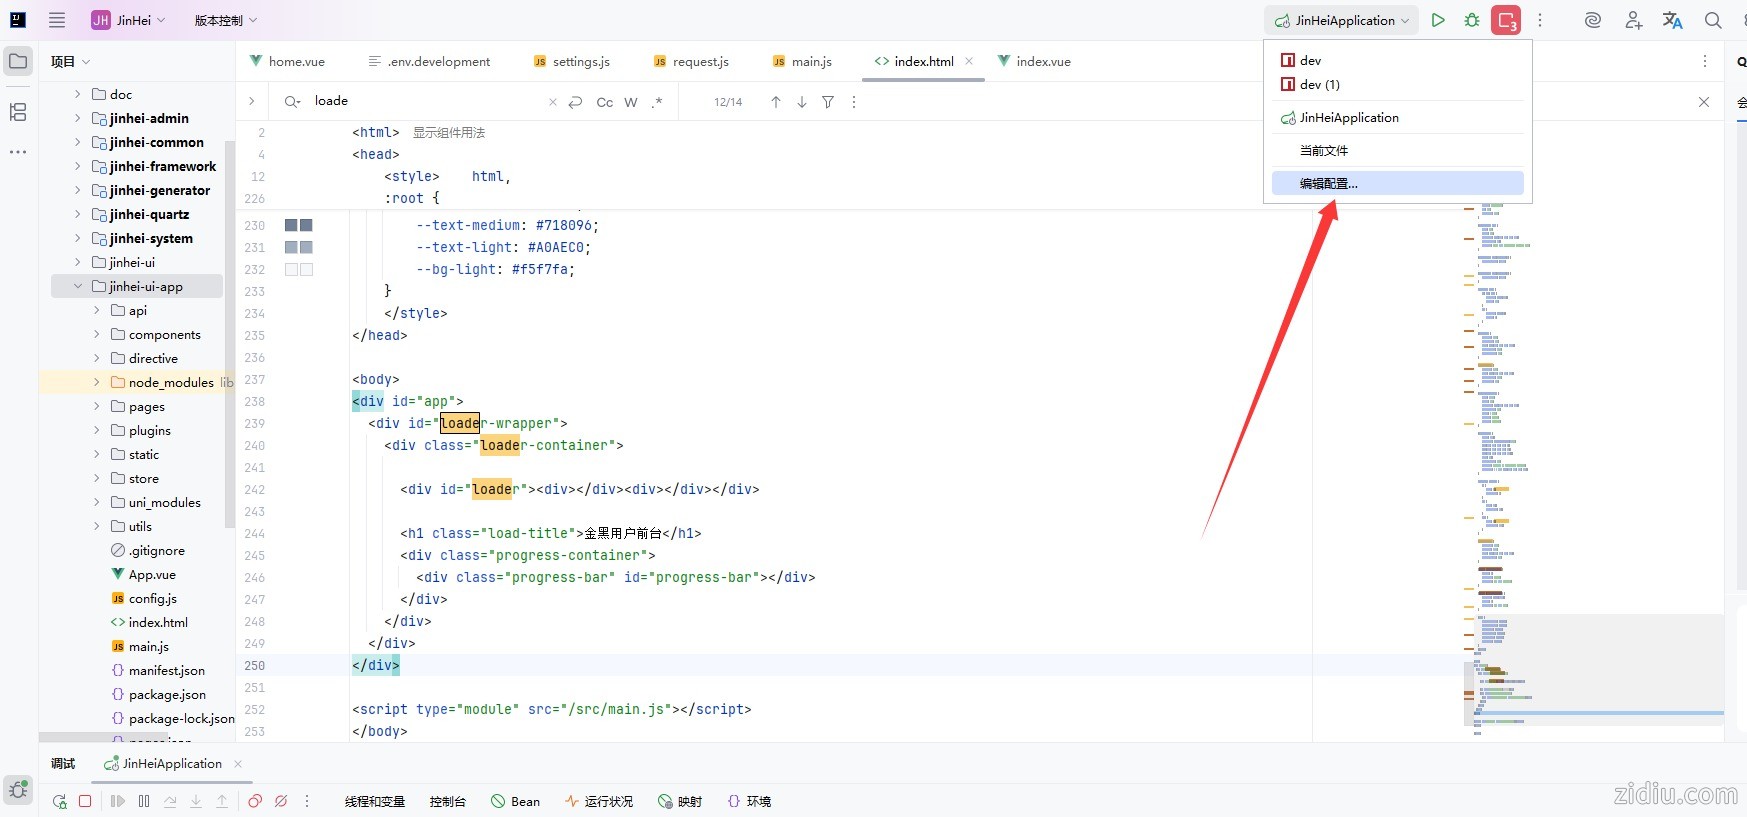Viewport: 1747px width, 817px height.
Task: Open the main hamburger menu
Action: [57, 20]
